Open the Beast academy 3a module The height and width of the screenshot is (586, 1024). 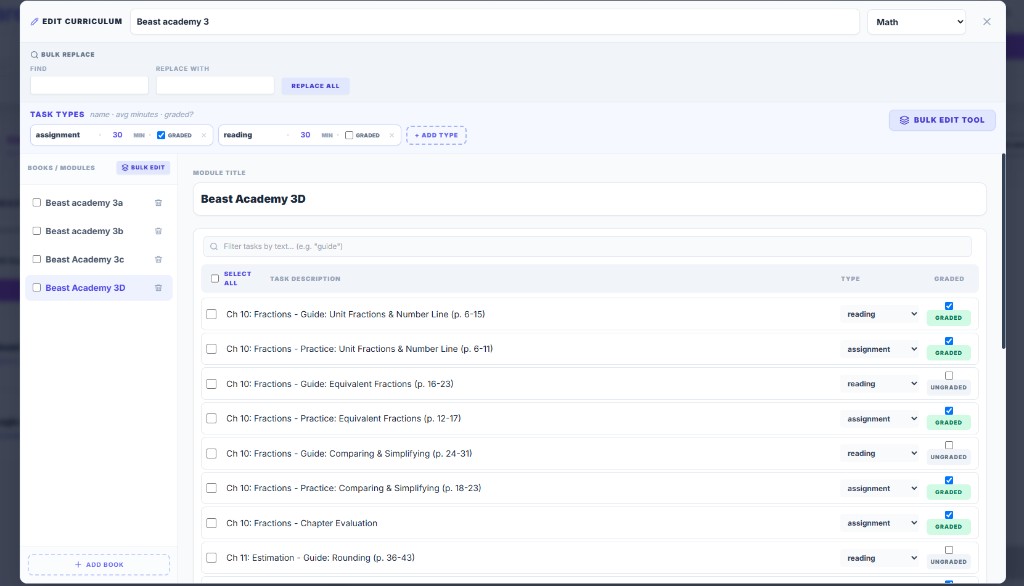click(84, 203)
